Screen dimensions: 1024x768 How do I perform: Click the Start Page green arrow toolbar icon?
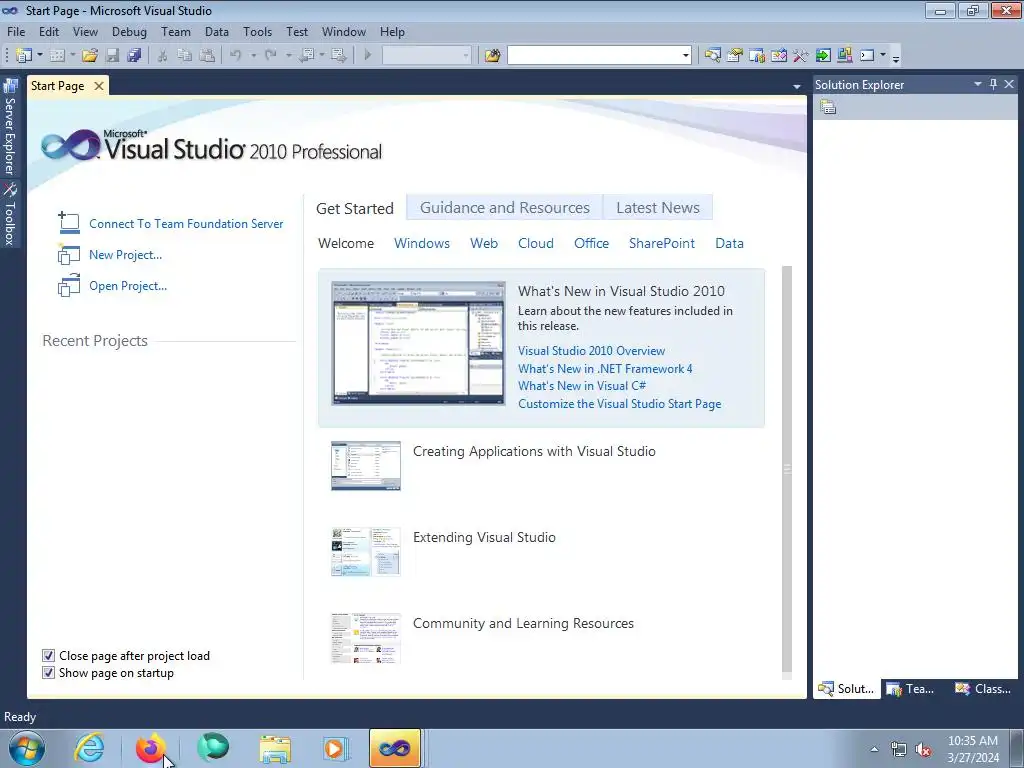coord(823,56)
